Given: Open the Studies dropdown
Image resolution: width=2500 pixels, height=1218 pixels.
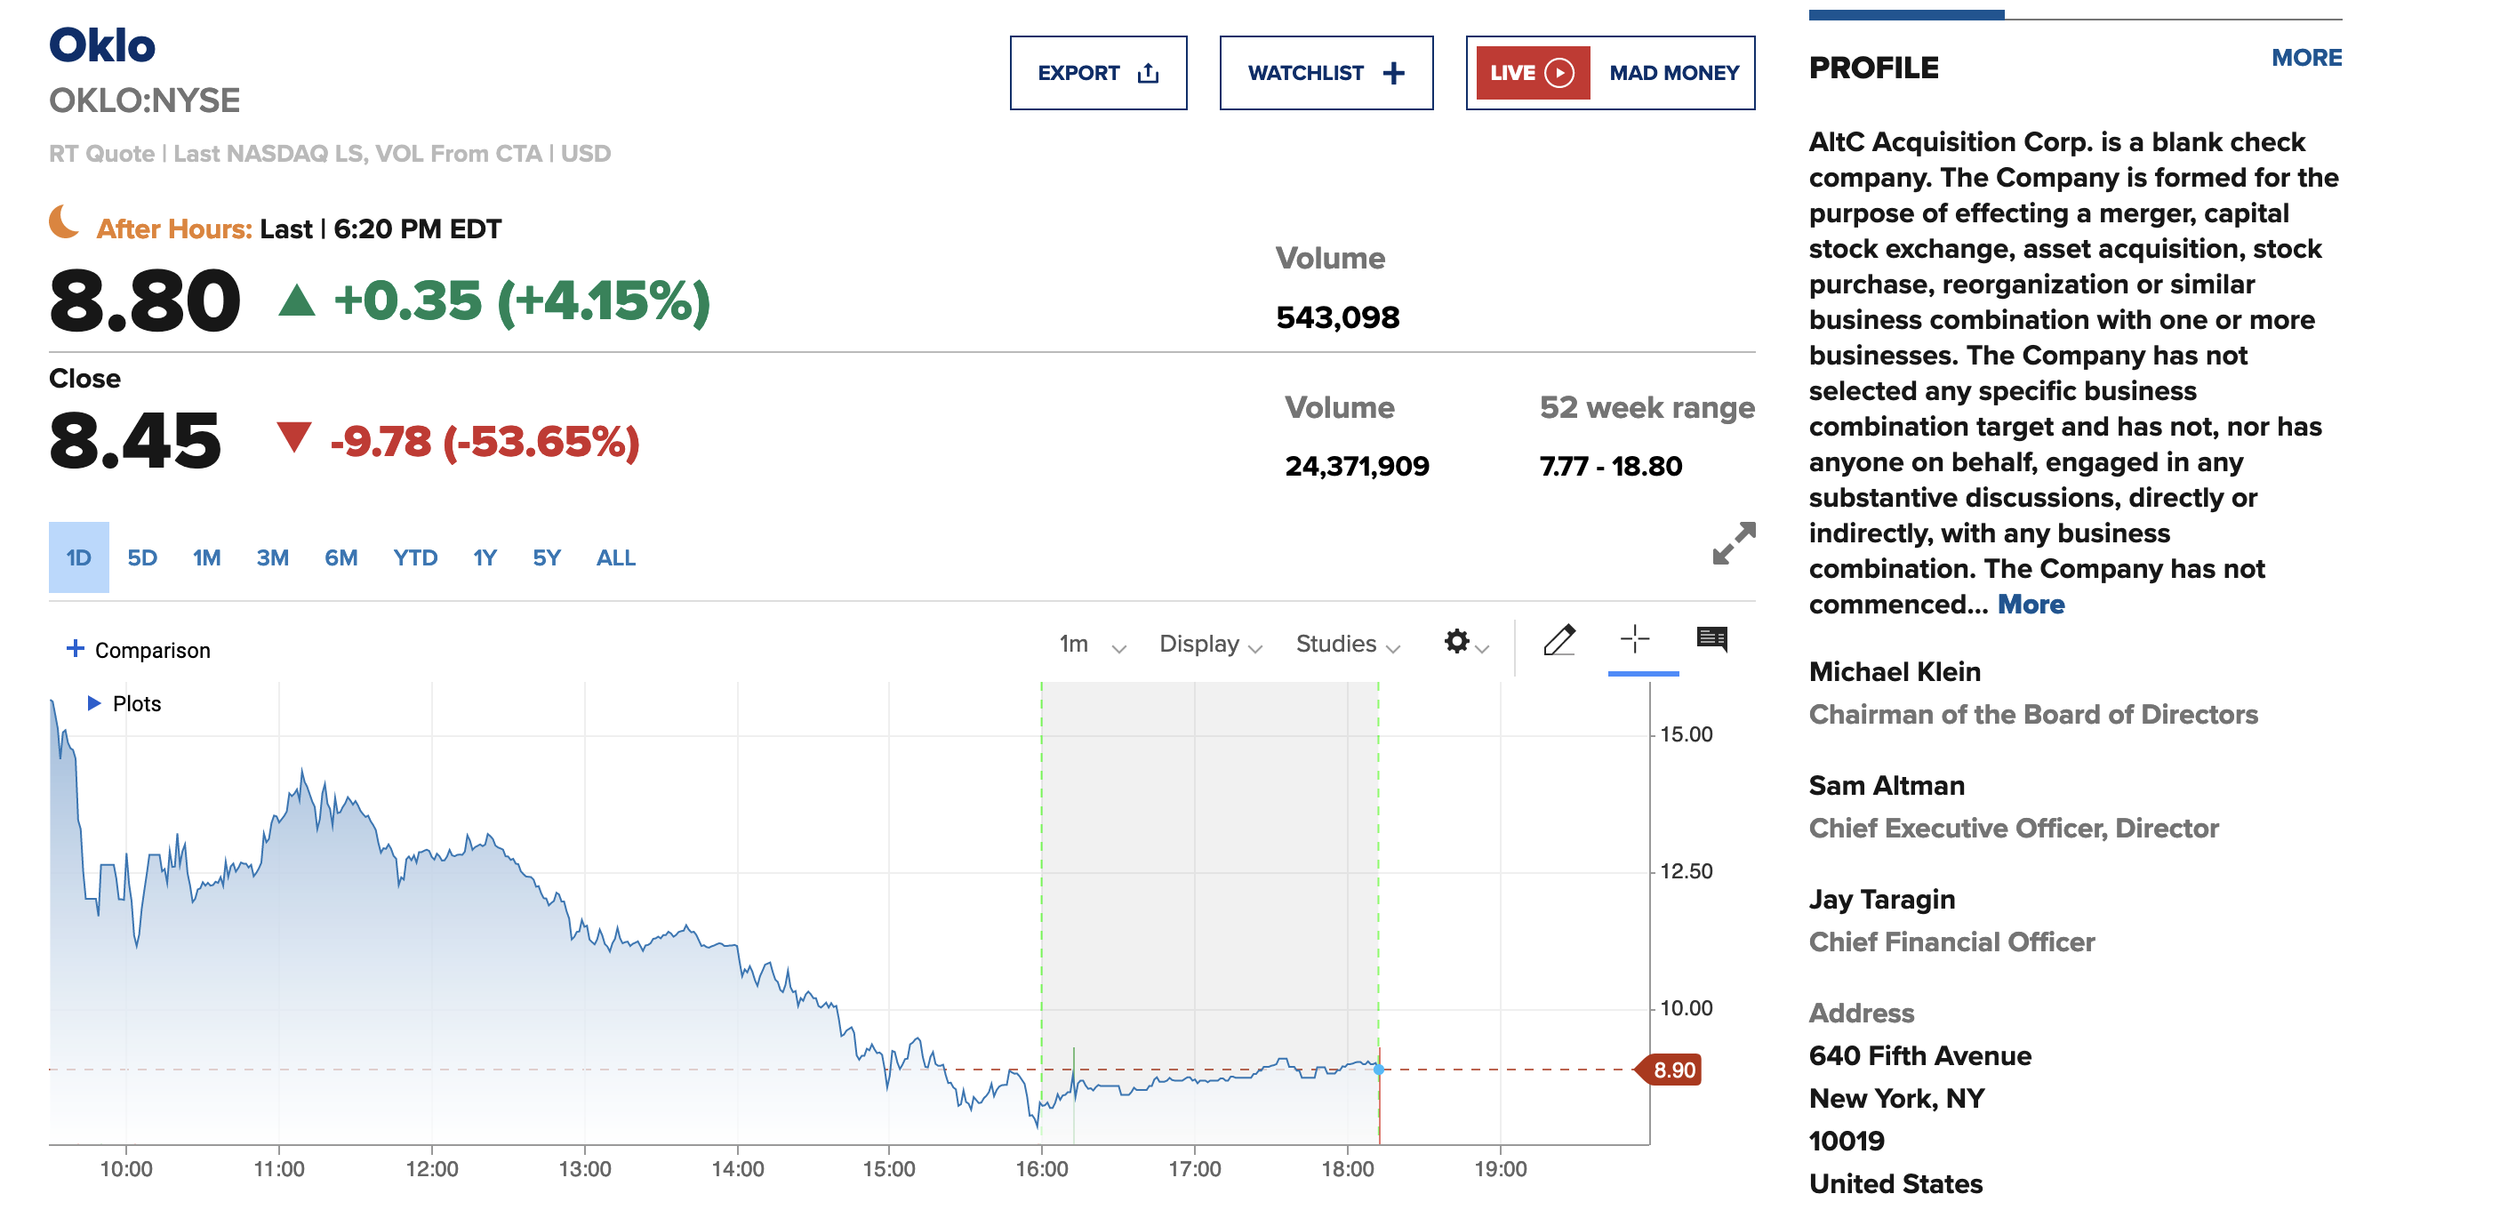Looking at the screenshot, I should point(1347,644).
